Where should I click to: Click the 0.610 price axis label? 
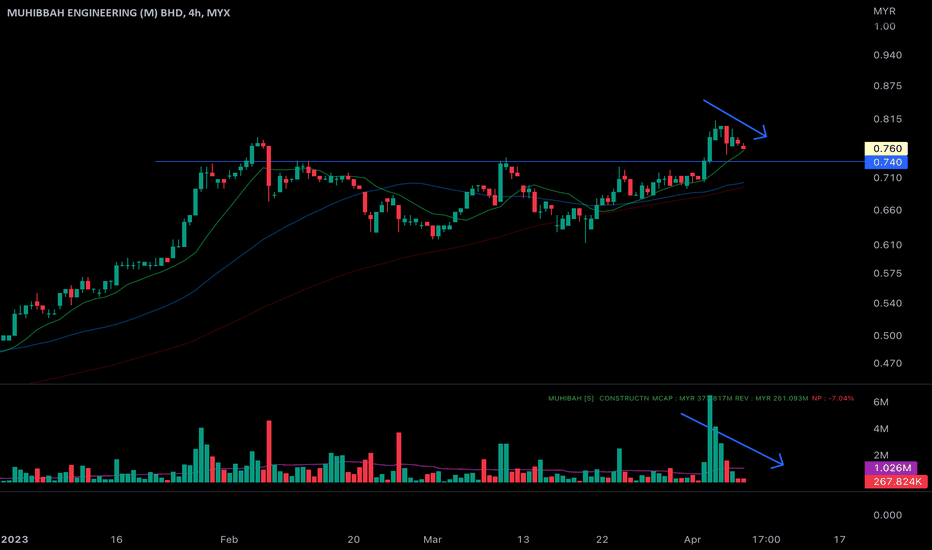tap(887, 245)
